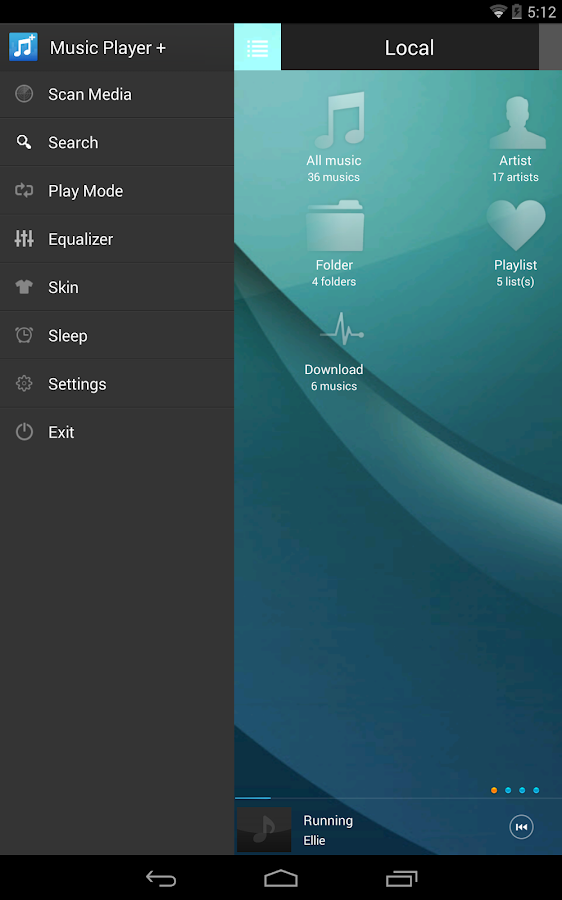Click the repeat arrows Play Mode icon
Viewport: 562px width, 900px height.
point(24,190)
